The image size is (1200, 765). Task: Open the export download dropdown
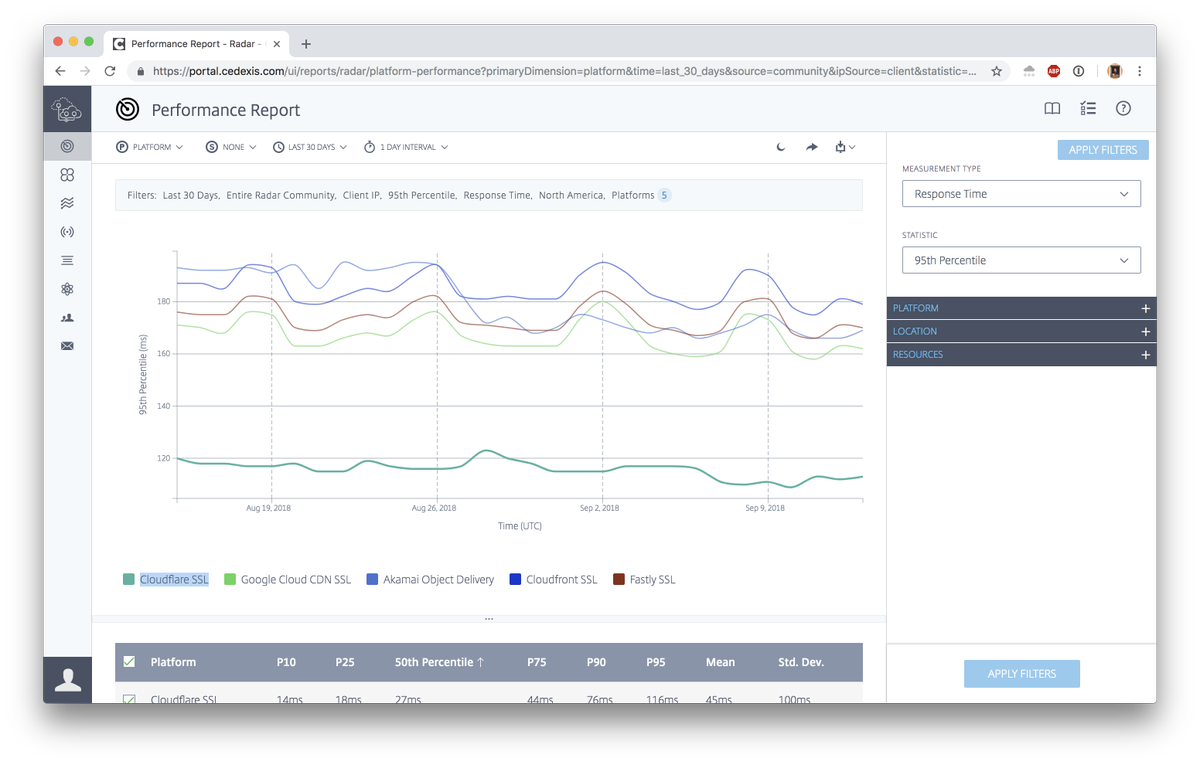click(845, 147)
